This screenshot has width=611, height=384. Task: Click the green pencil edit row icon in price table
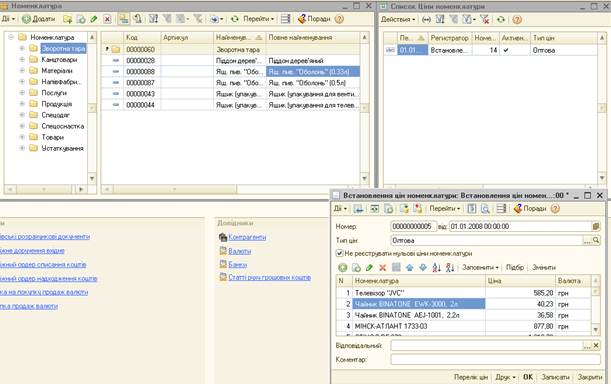tap(369, 267)
